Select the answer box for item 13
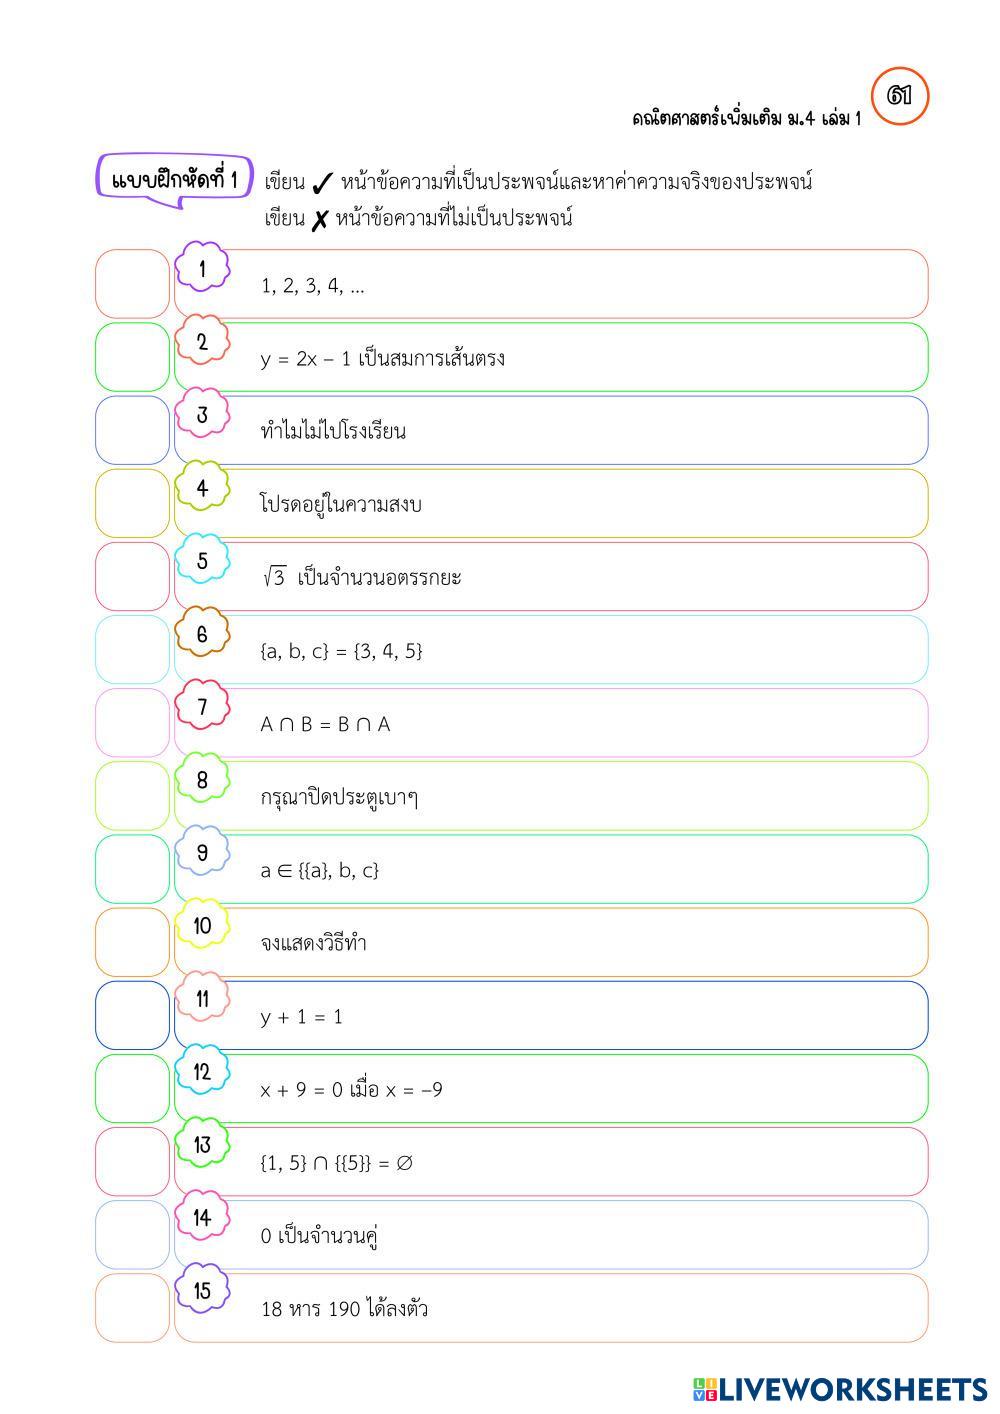1000x1414 pixels. click(133, 1162)
